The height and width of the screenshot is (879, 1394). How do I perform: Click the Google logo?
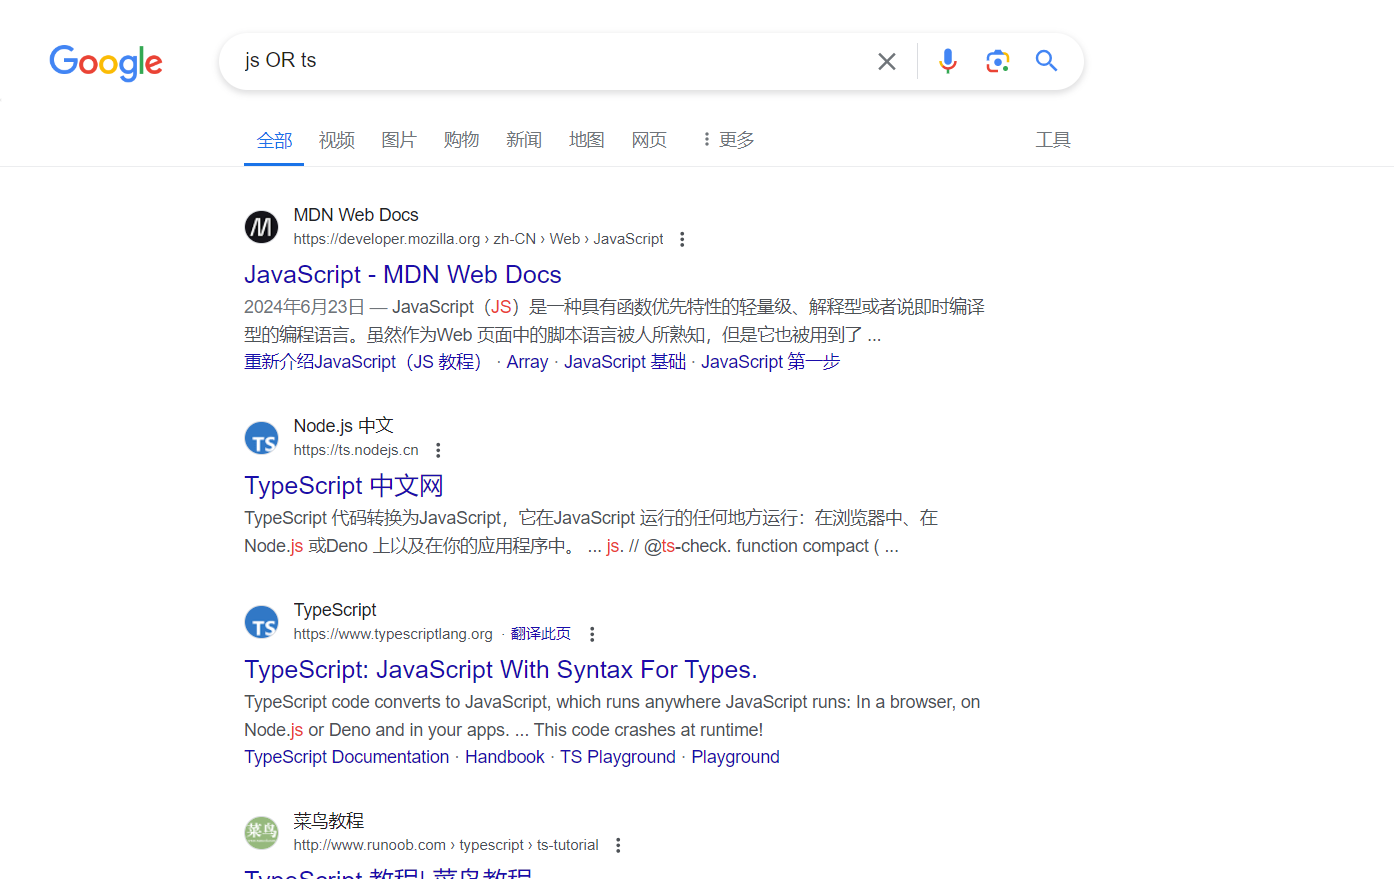pyautogui.click(x=106, y=62)
